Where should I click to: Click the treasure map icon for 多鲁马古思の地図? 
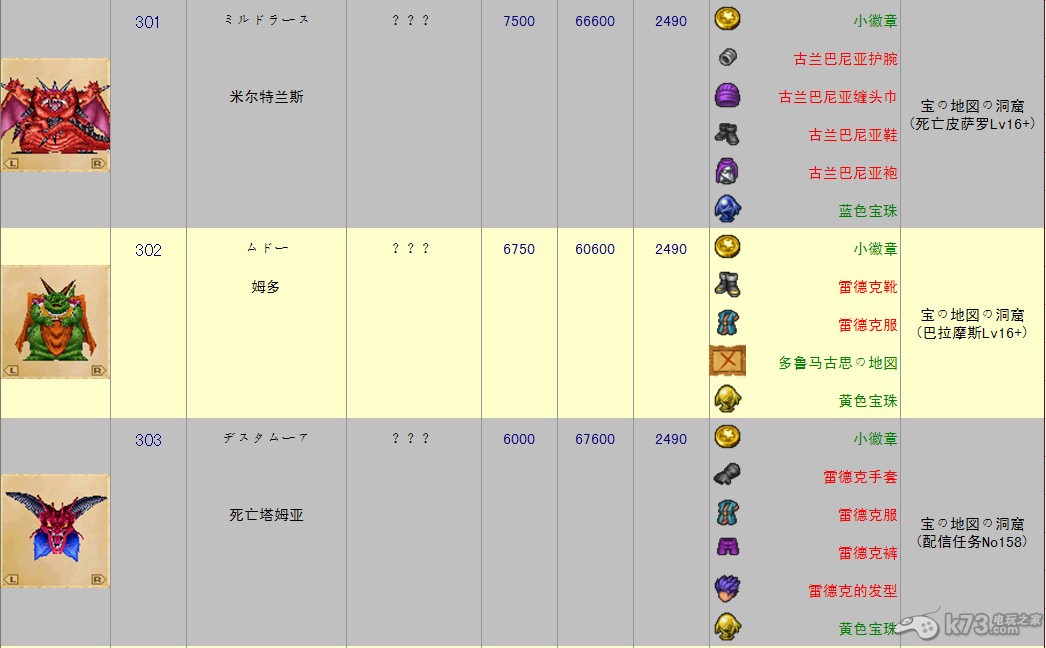click(x=727, y=361)
